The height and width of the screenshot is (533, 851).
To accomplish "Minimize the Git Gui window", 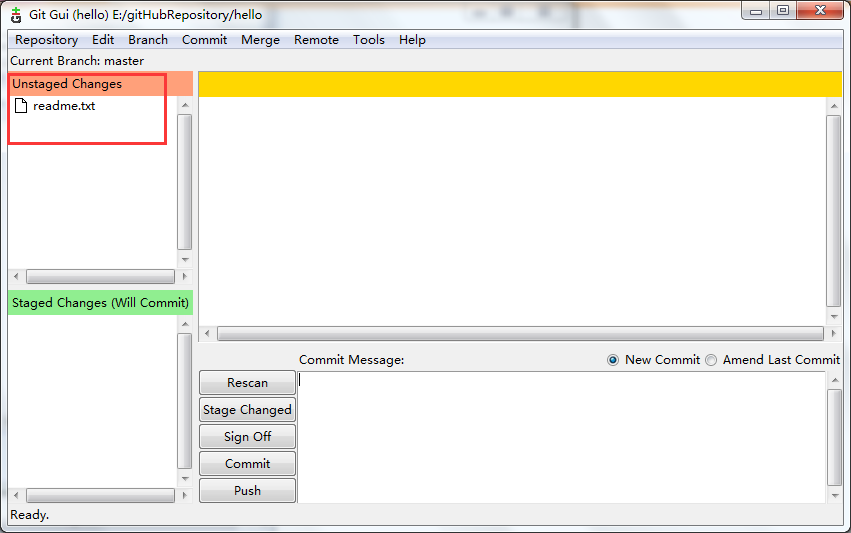I will click(755, 10).
